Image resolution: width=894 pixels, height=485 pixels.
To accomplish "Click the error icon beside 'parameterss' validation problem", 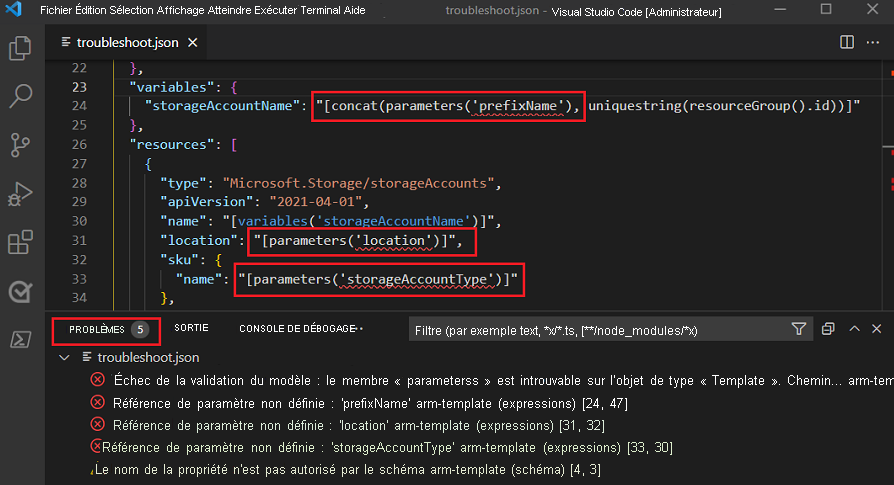I will click(x=97, y=380).
